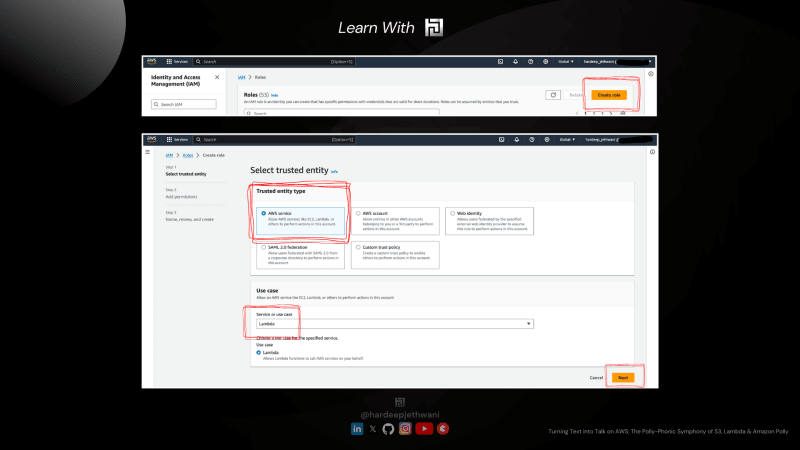
Task: Open the GitHub icon in slide footer
Action: [388, 429]
